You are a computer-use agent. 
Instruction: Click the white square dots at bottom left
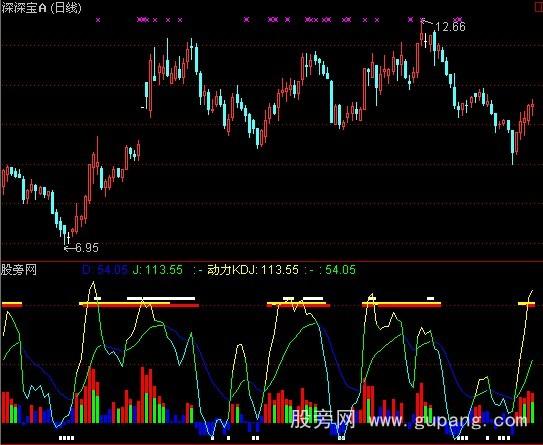point(67,438)
